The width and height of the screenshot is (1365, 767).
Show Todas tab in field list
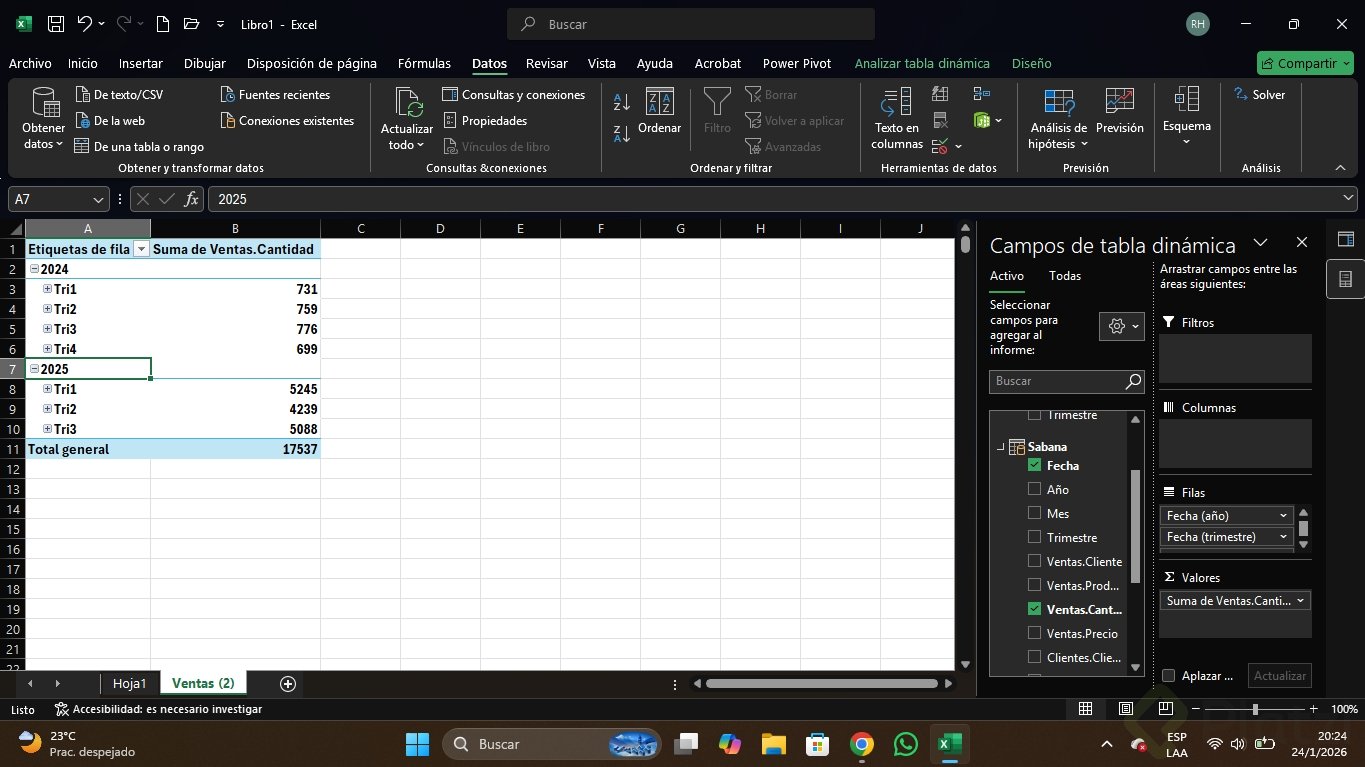click(1065, 276)
